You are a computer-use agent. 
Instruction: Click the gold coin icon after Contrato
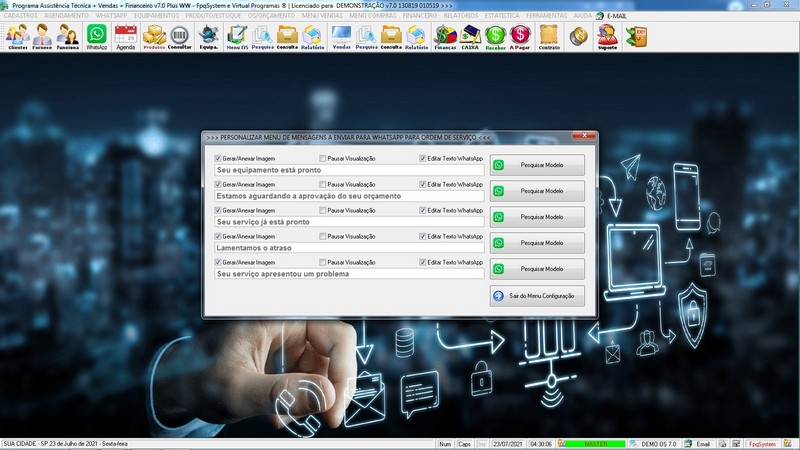coord(579,37)
